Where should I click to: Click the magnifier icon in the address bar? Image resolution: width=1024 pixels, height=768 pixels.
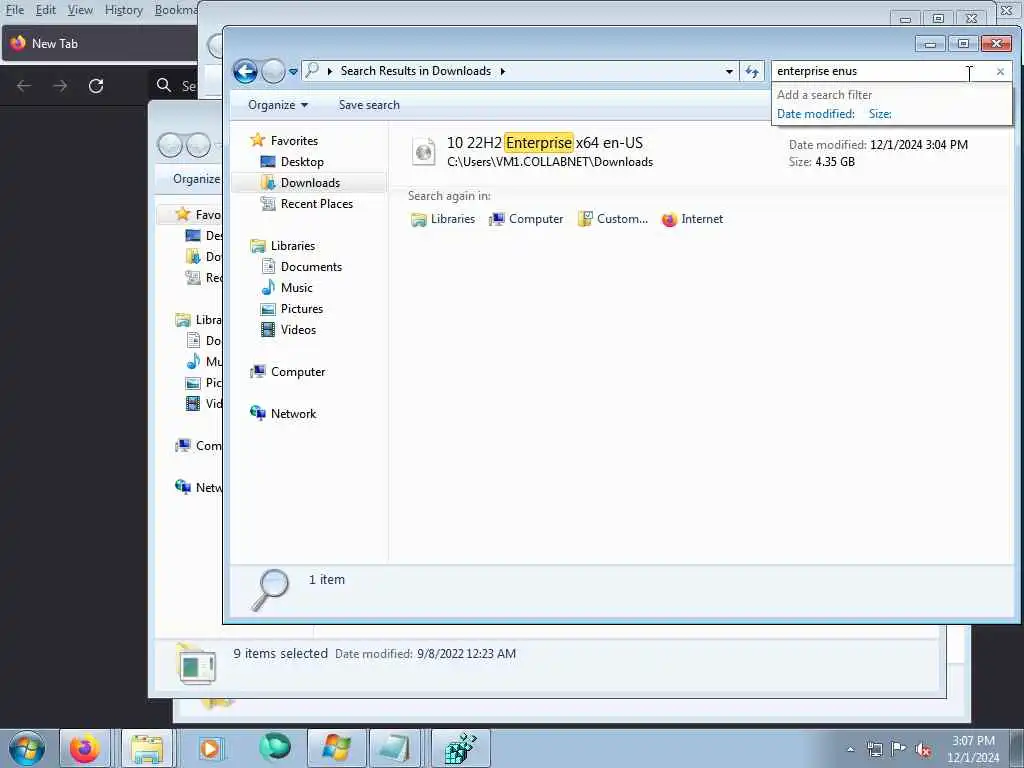coord(312,70)
